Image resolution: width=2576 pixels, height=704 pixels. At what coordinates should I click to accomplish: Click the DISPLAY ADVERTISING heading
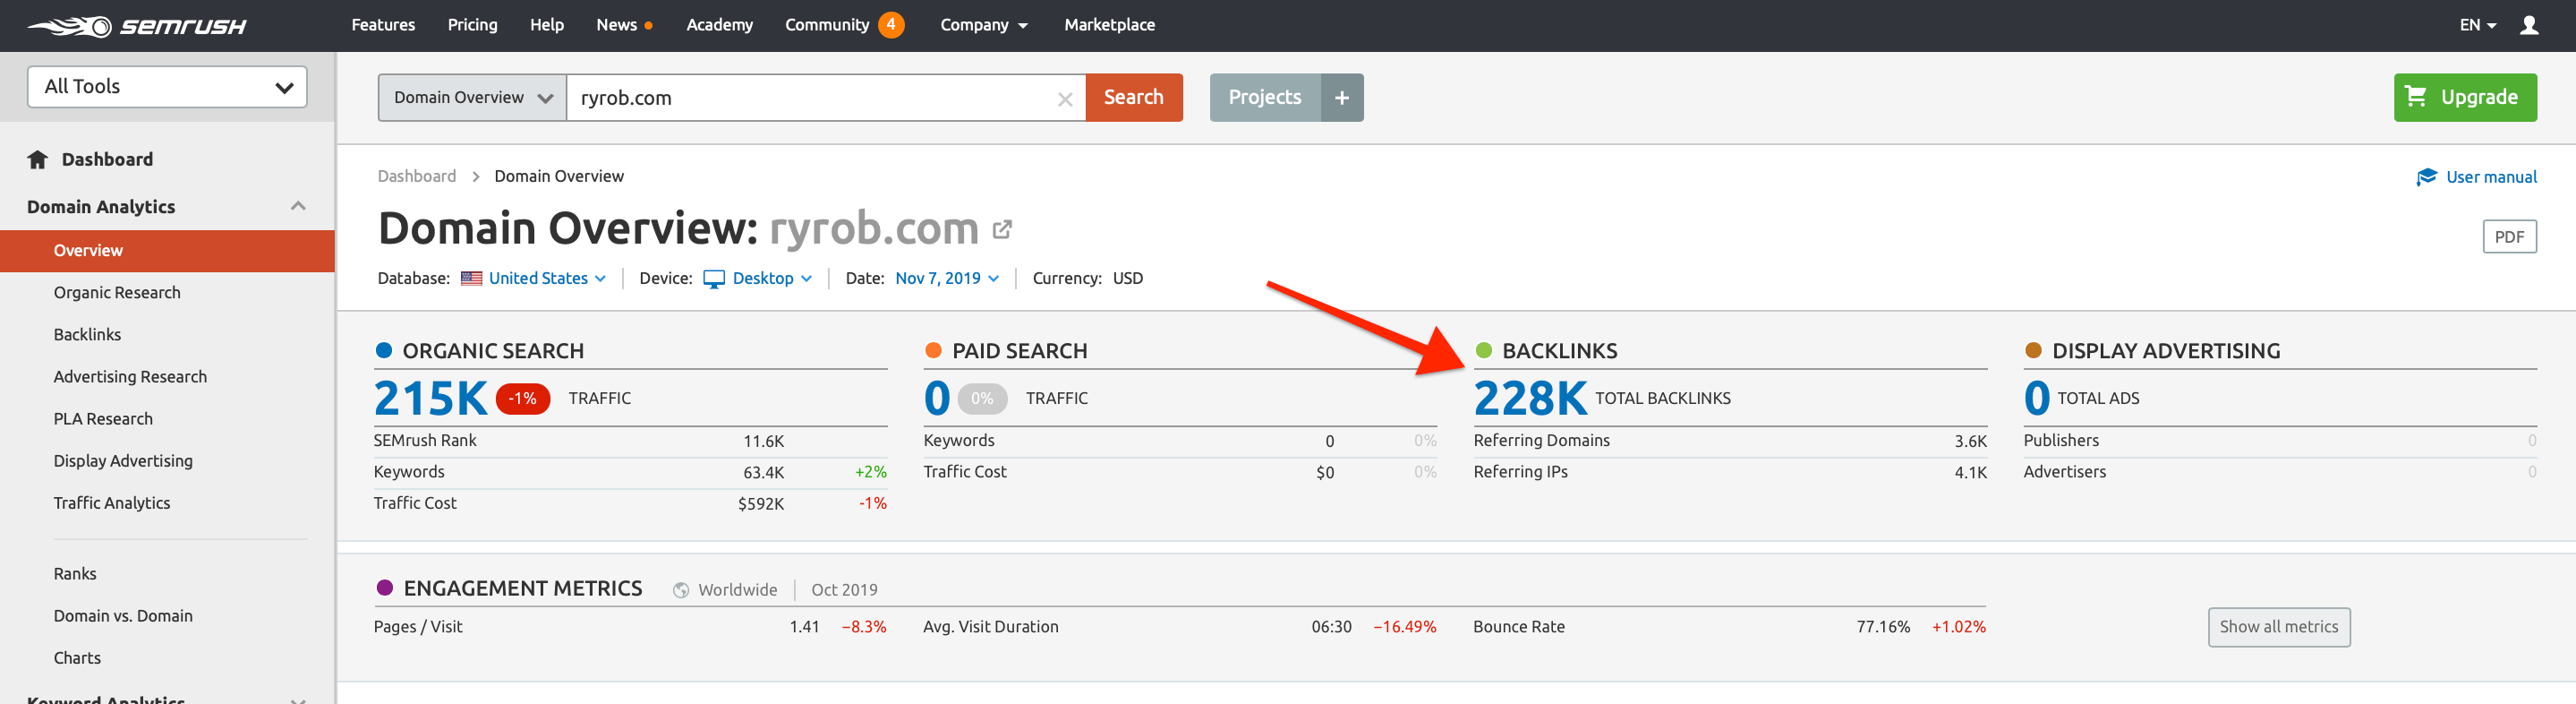[2166, 351]
